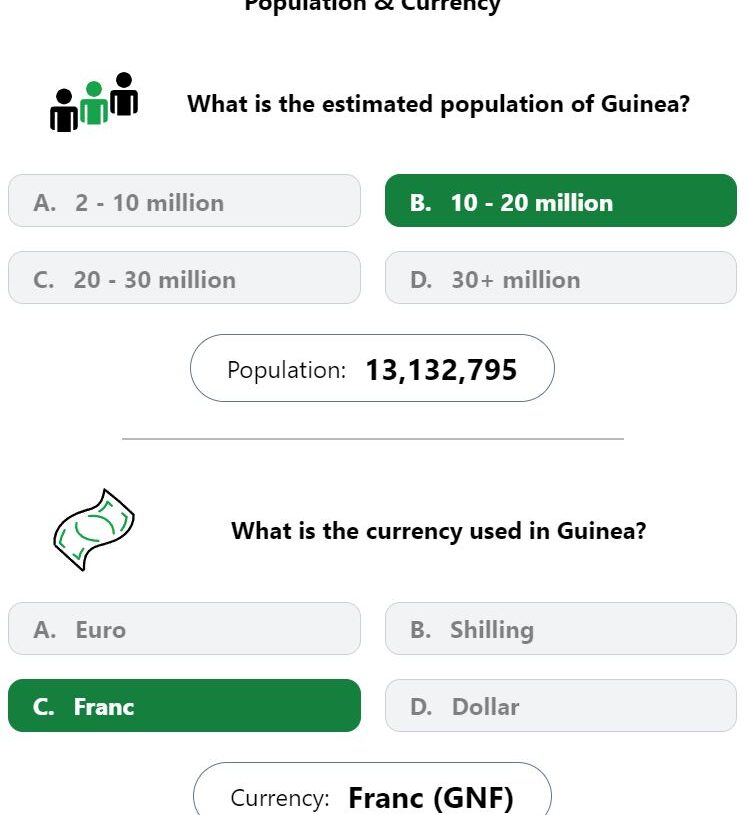Choose the Shilling currency answer
This screenshot has height=815, width=748.
click(561, 628)
